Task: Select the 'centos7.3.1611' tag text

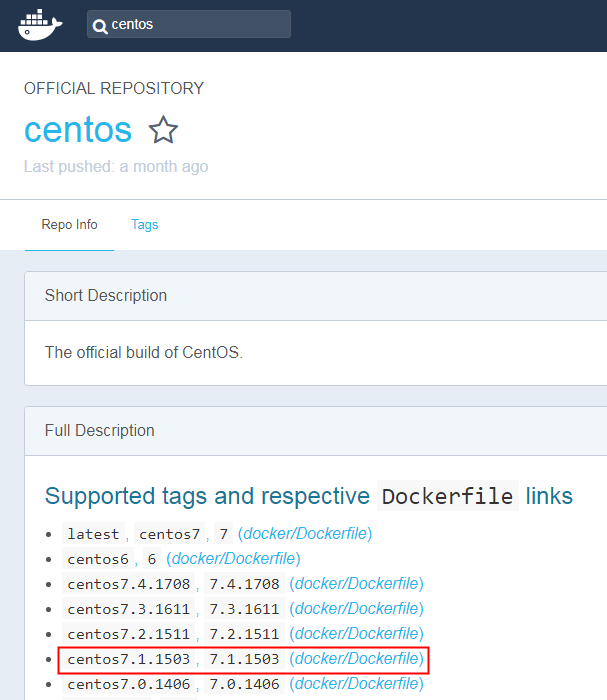Action: pyautogui.click(x=129, y=609)
